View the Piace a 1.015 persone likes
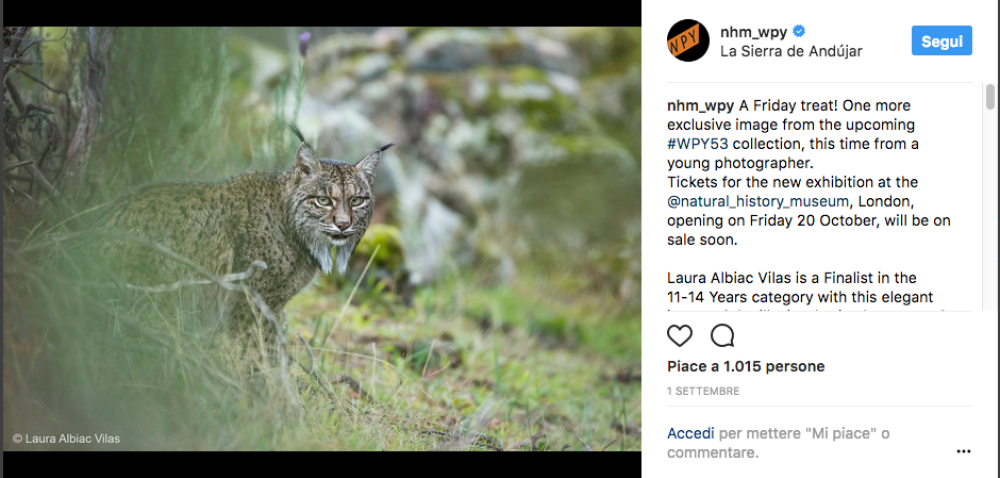This screenshot has height=478, width=1000. 746,367
